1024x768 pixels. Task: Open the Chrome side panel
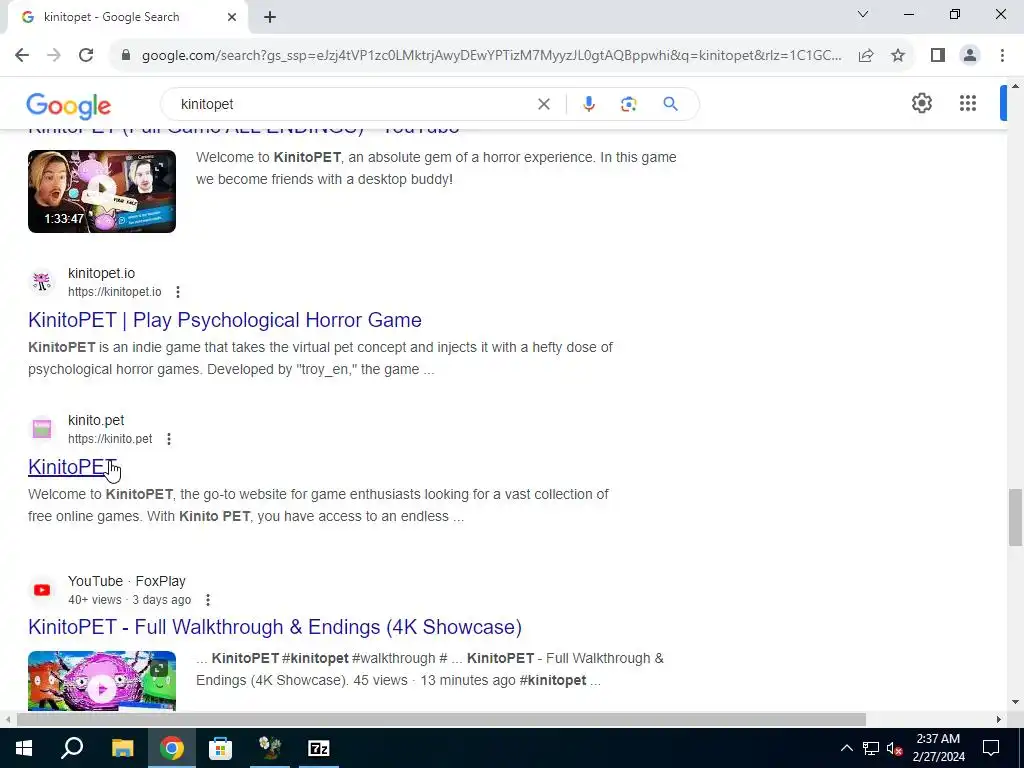coord(938,56)
